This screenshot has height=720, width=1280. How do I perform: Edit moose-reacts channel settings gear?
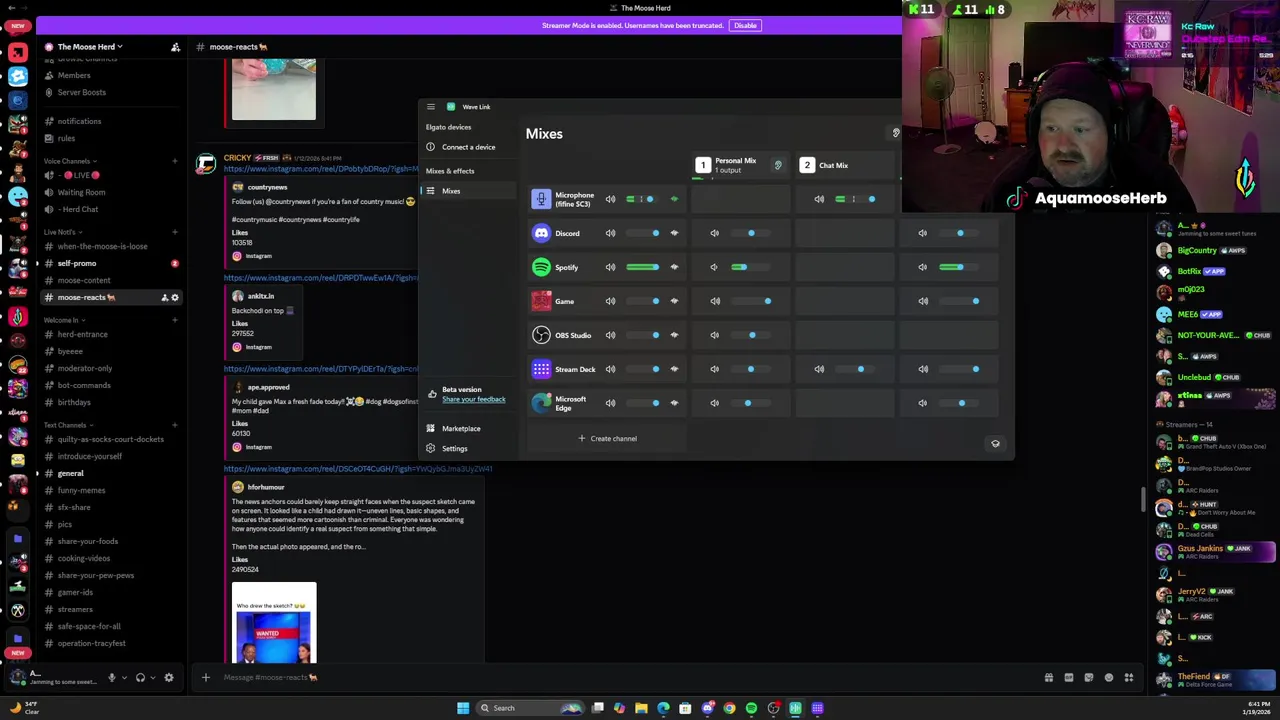point(175,297)
